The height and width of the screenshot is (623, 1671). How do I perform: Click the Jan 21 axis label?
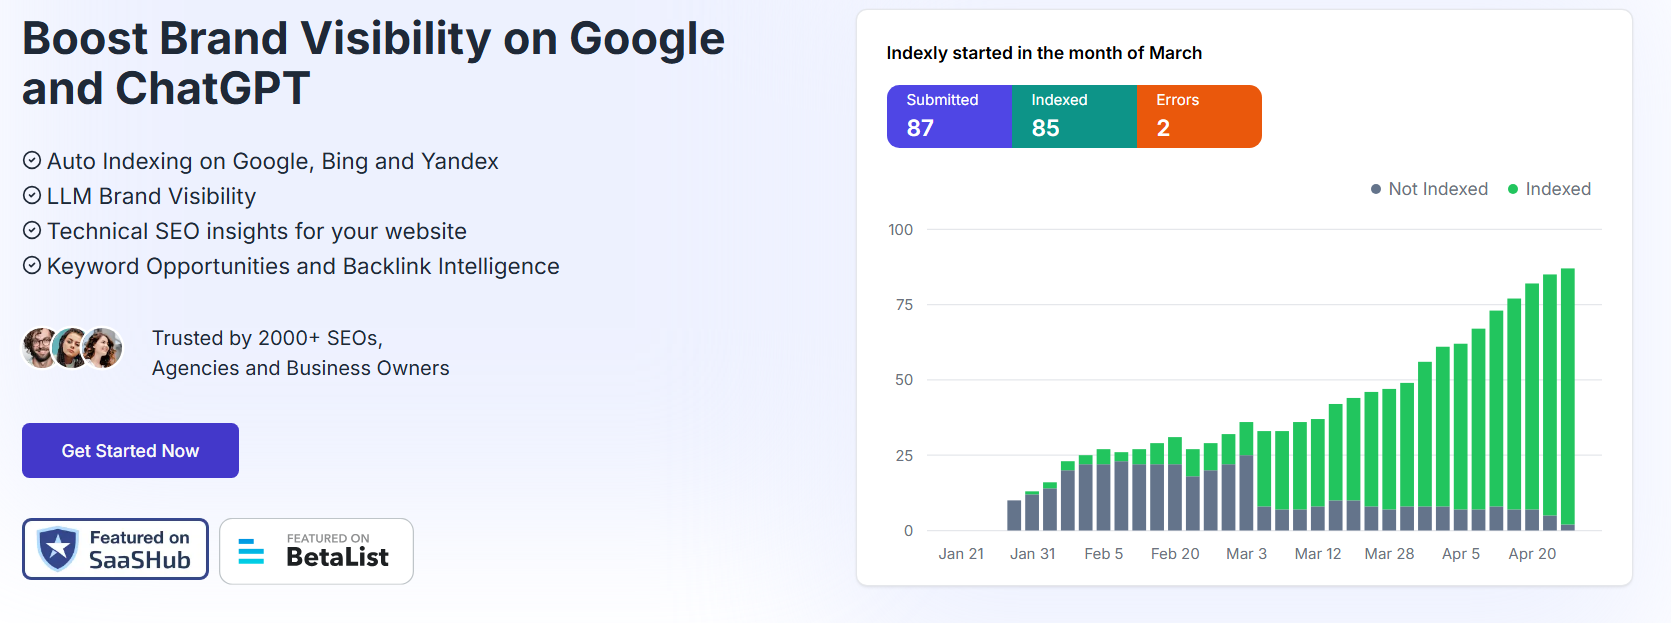(x=961, y=553)
